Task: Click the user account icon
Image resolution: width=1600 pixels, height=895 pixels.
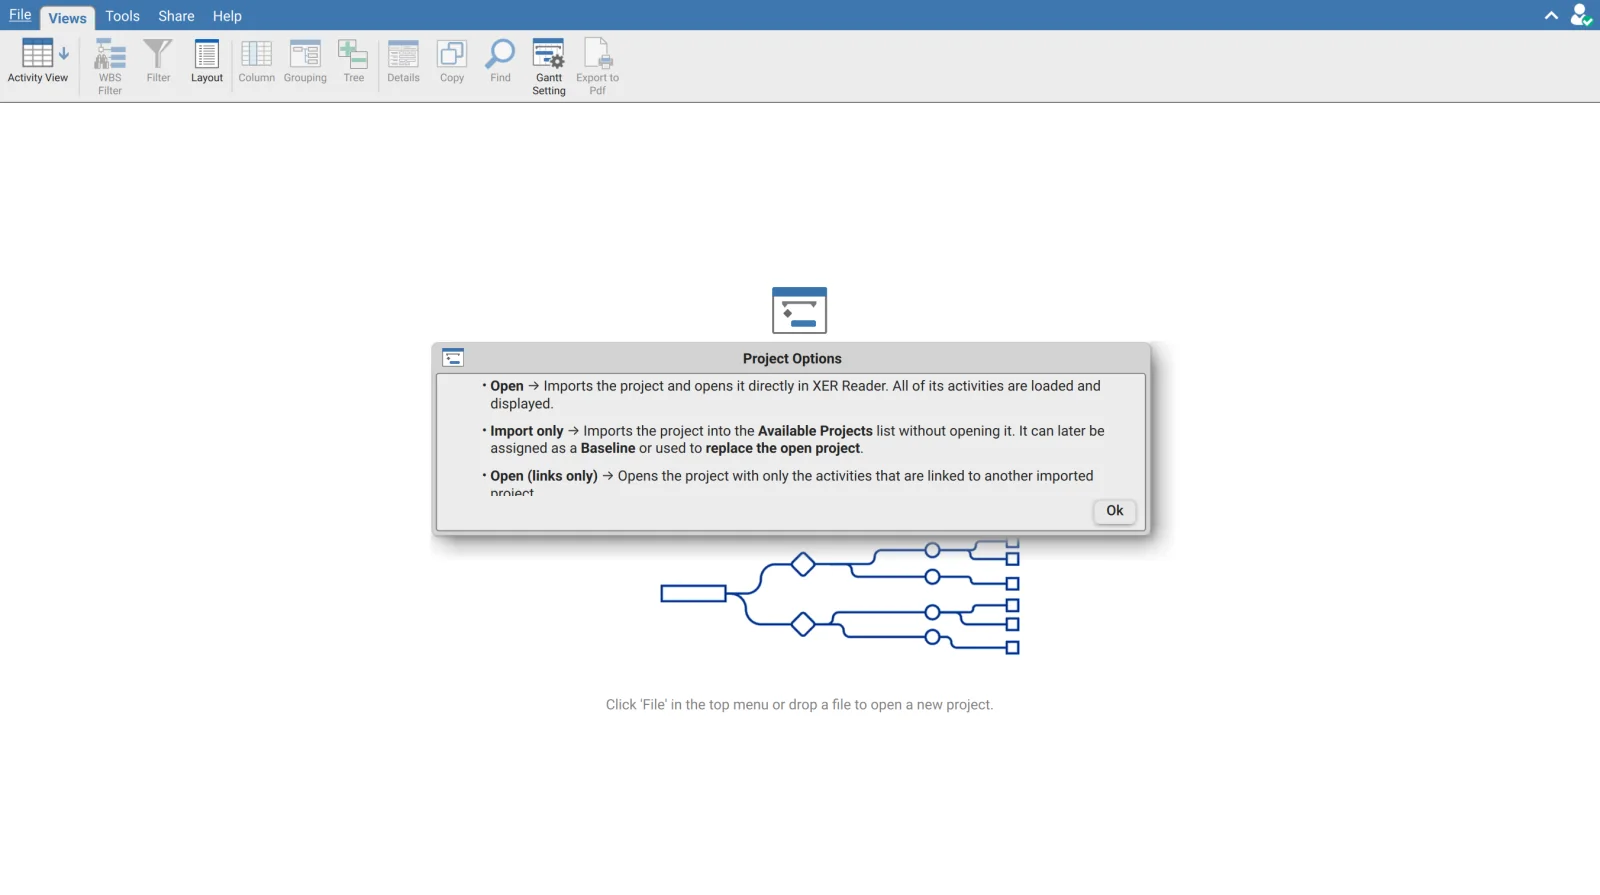Action: [x=1581, y=15]
